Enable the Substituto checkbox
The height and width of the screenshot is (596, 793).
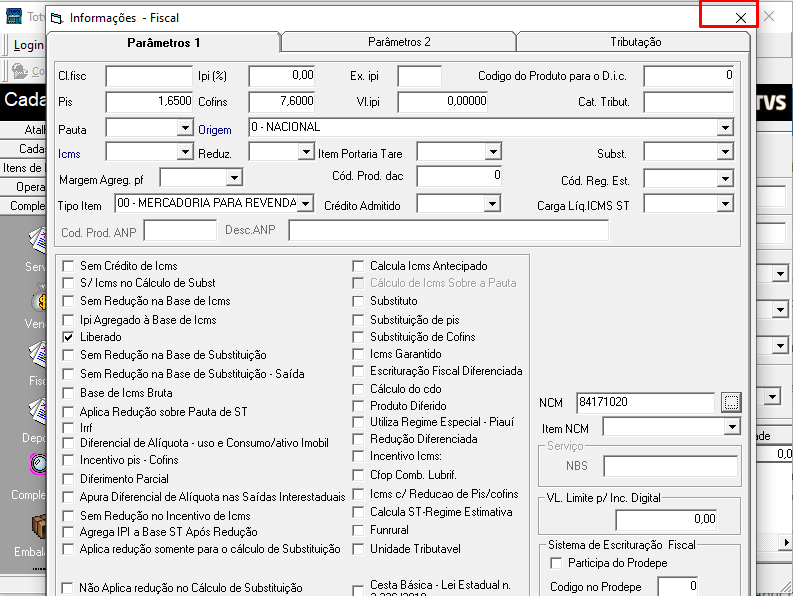point(358,301)
